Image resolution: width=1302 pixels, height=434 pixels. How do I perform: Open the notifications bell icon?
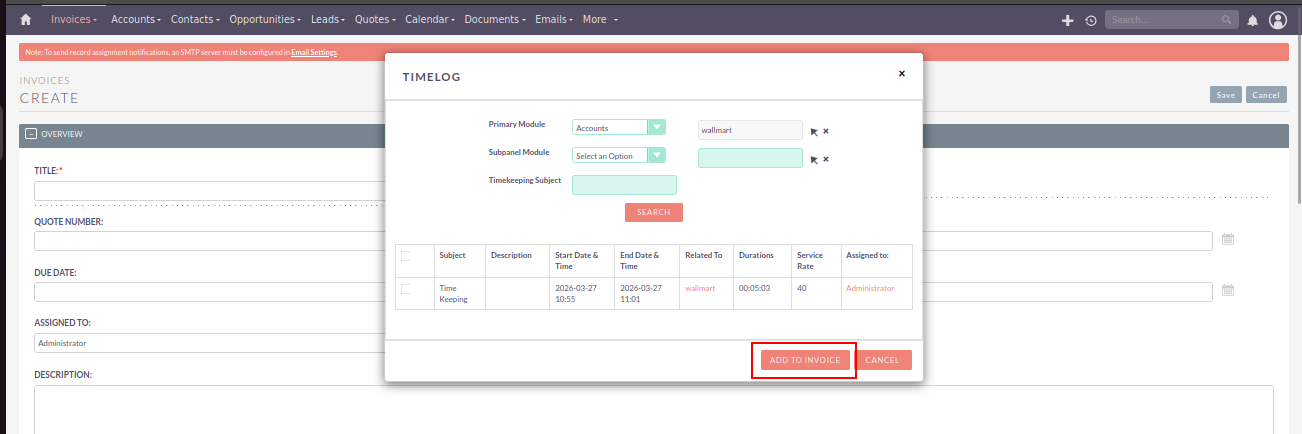coord(1252,20)
